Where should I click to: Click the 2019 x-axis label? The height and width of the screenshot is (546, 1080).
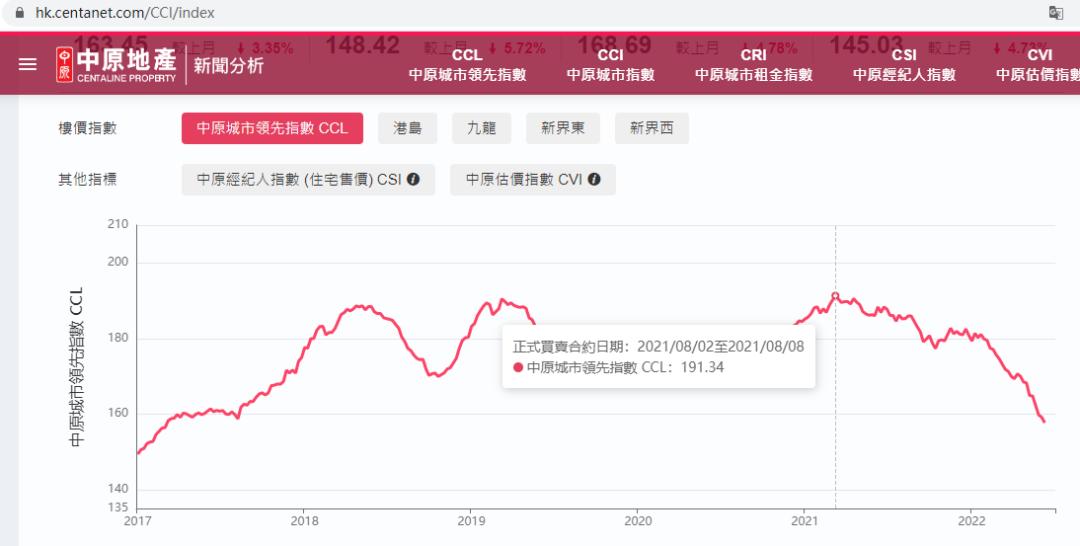[x=471, y=521]
